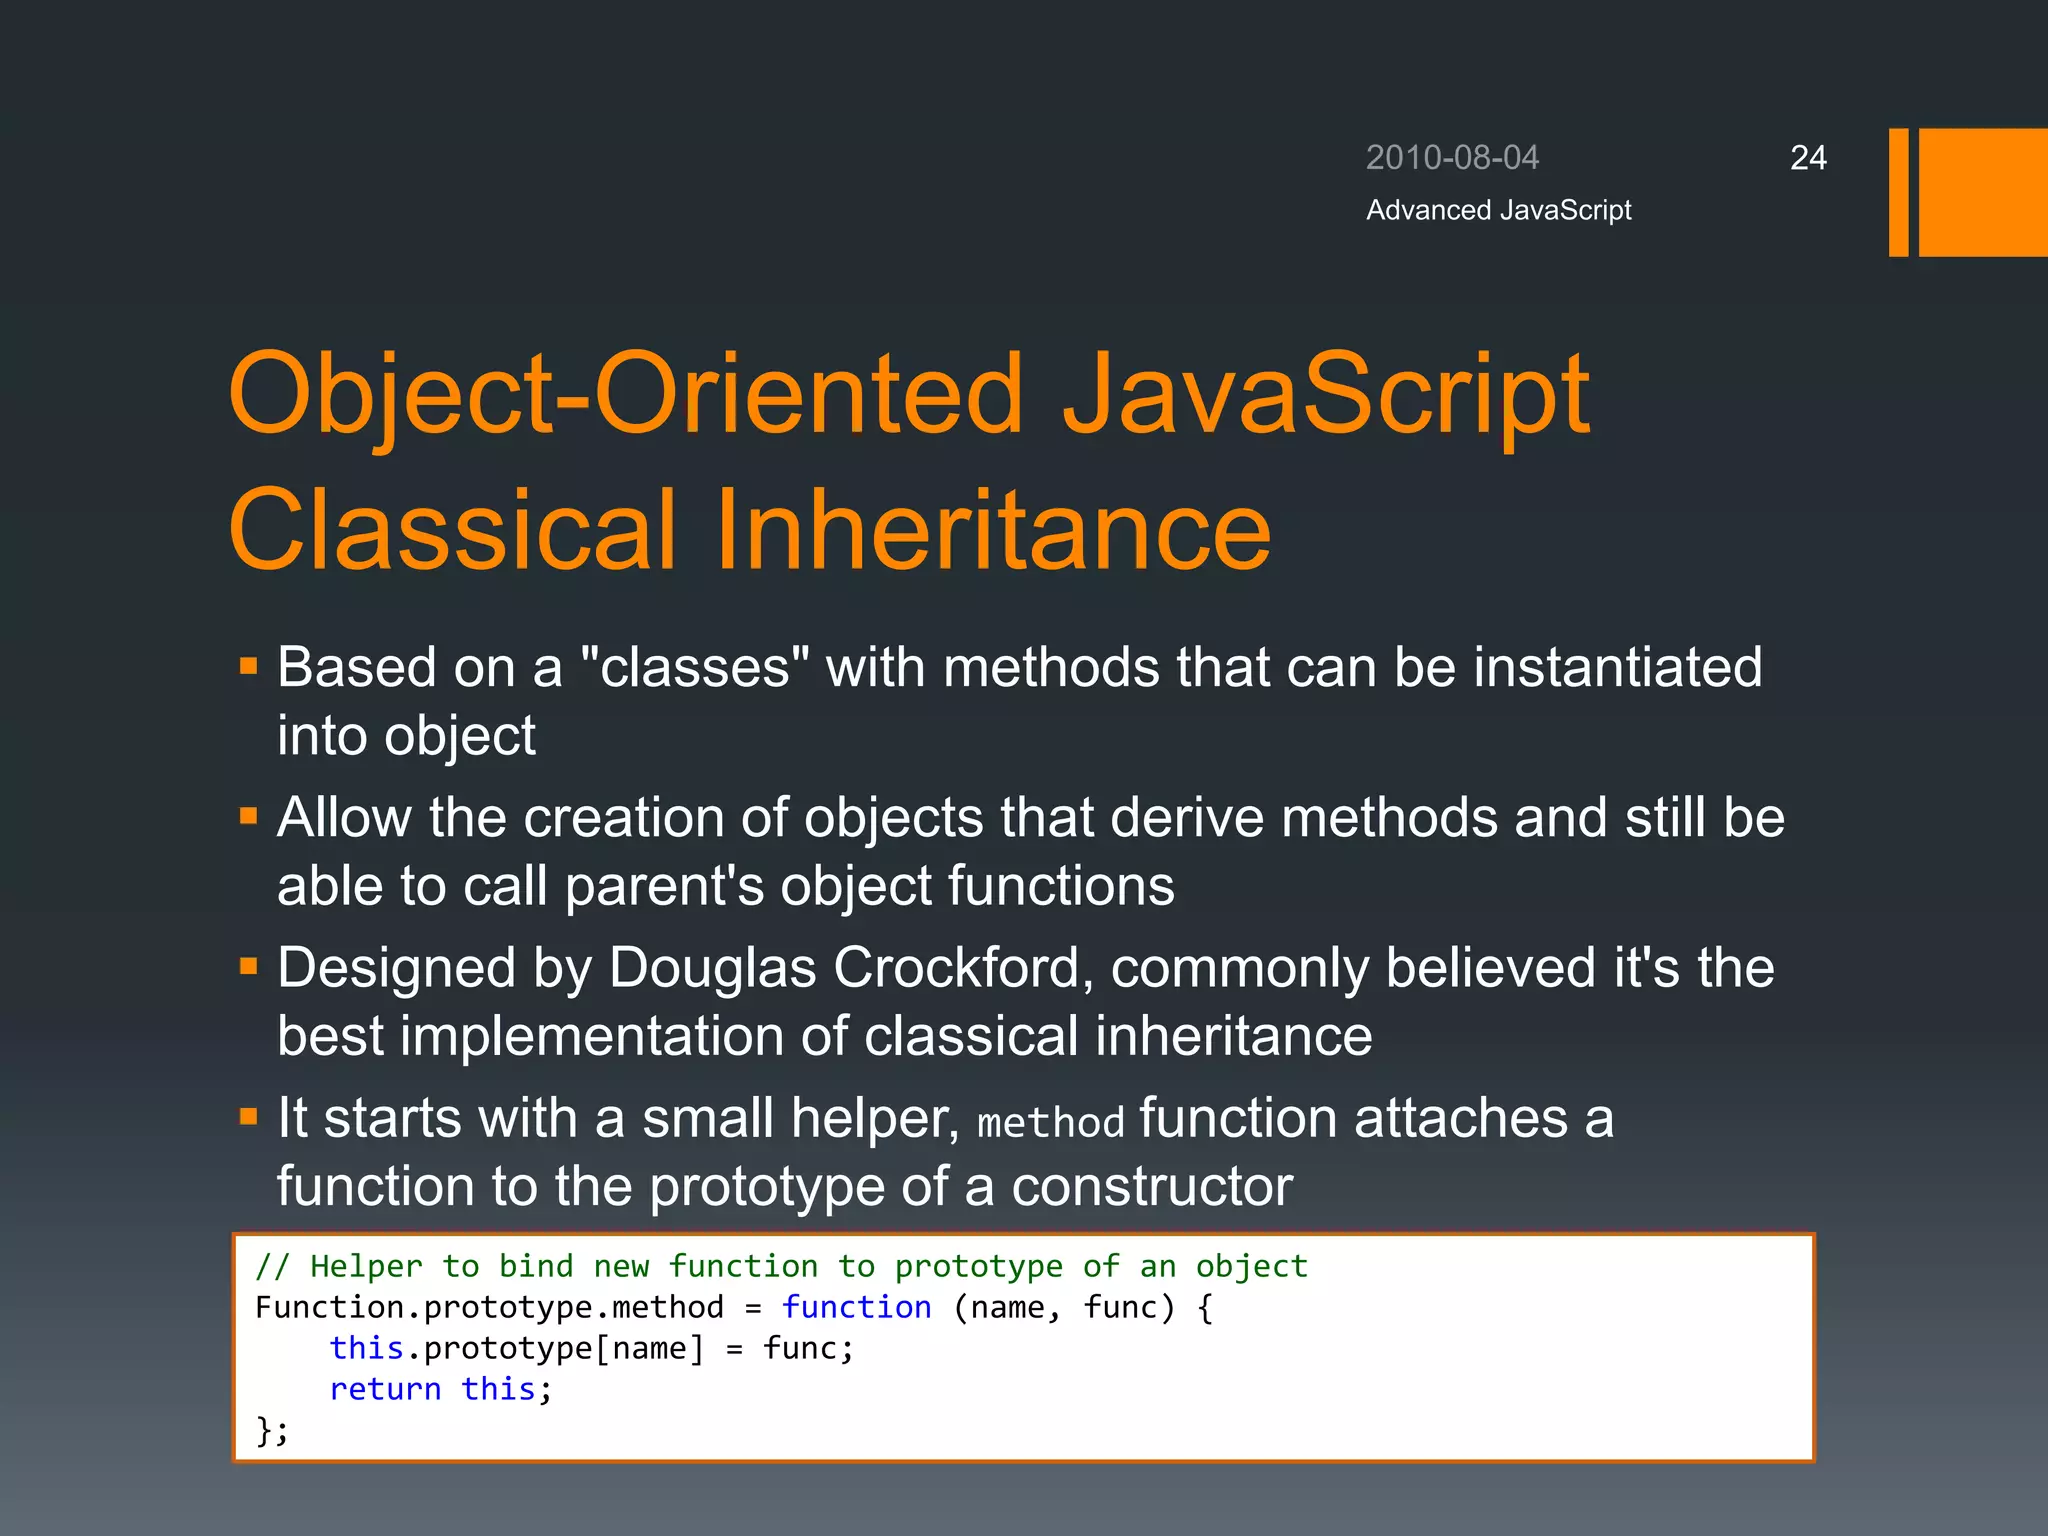Screen dimensions: 2048x1536
Task: Click the bullet beside 'It starts with'
Action: point(249,1117)
